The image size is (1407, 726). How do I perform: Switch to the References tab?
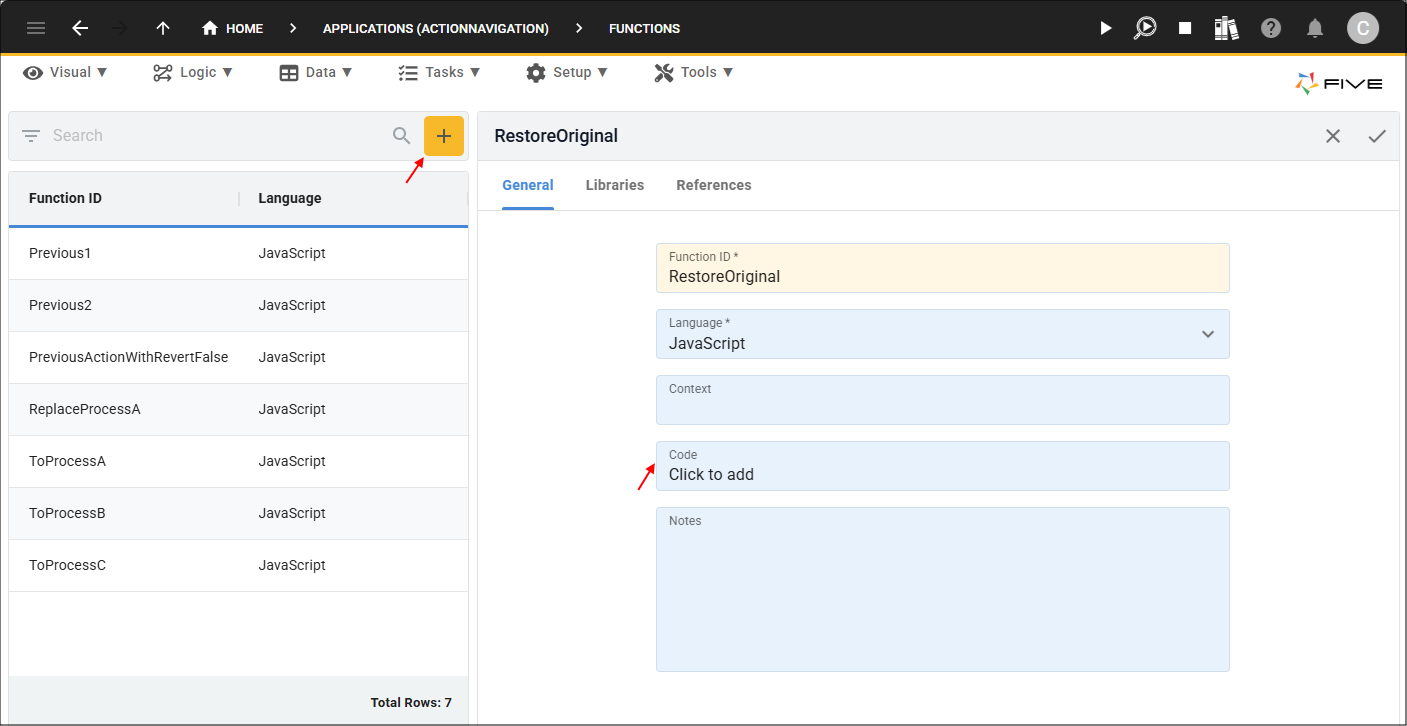[714, 185]
